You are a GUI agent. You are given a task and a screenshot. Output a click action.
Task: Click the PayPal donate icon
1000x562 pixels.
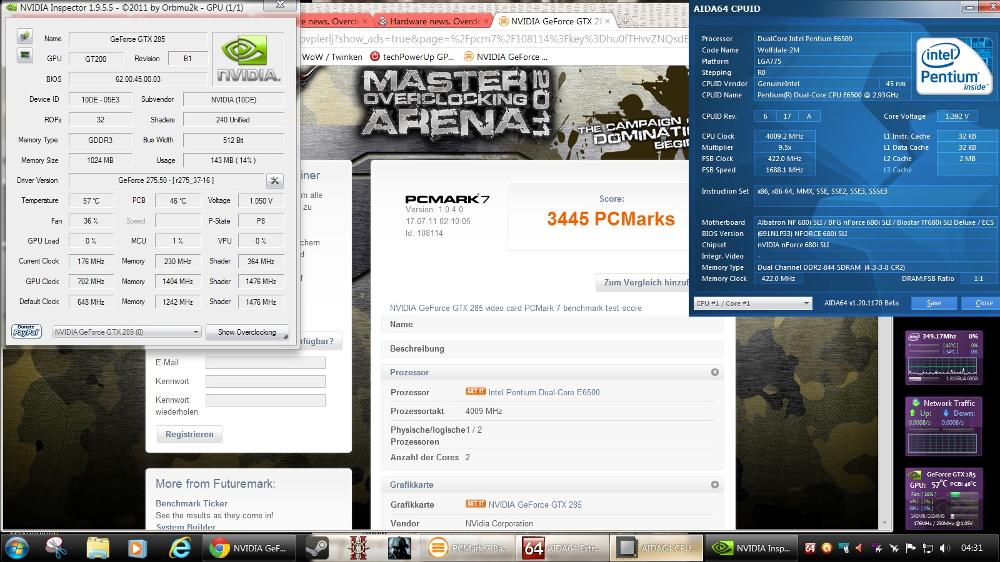click(x=26, y=332)
